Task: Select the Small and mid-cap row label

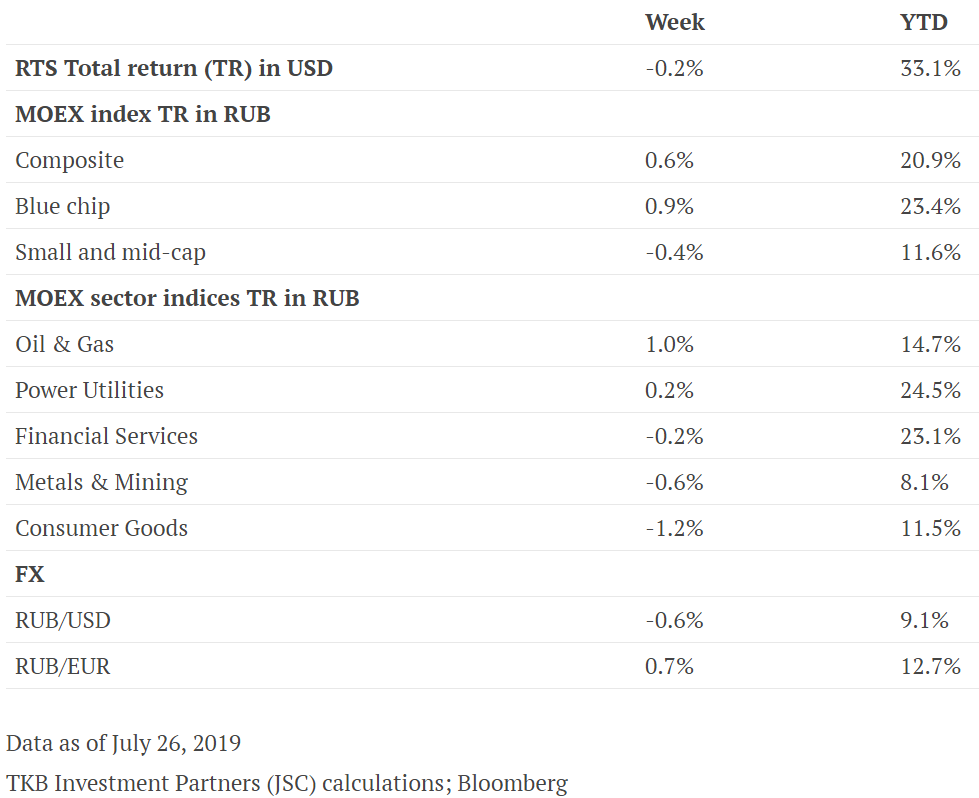Action: pos(111,252)
